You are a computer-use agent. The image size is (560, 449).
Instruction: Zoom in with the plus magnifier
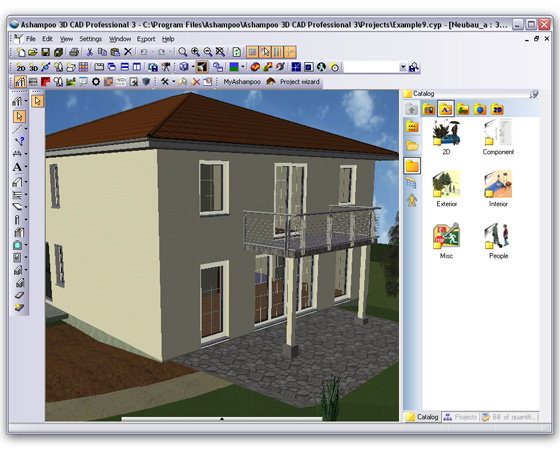(x=195, y=52)
